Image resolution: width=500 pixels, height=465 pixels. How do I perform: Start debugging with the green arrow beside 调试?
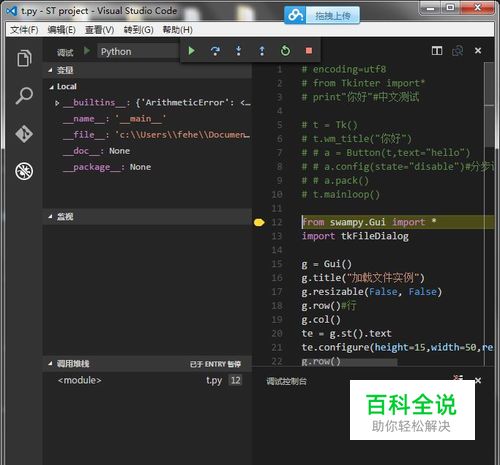point(87,51)
